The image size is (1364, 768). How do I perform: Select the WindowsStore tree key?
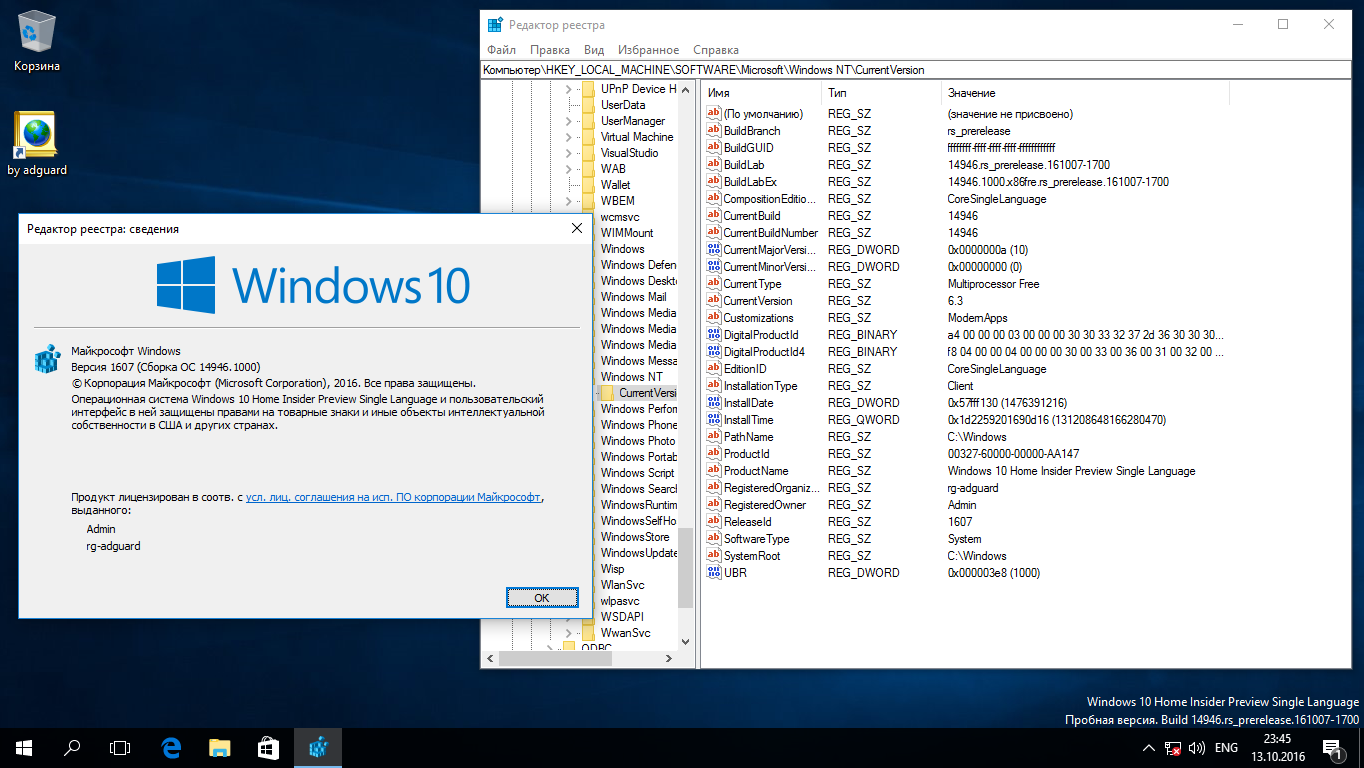point(635,537)
